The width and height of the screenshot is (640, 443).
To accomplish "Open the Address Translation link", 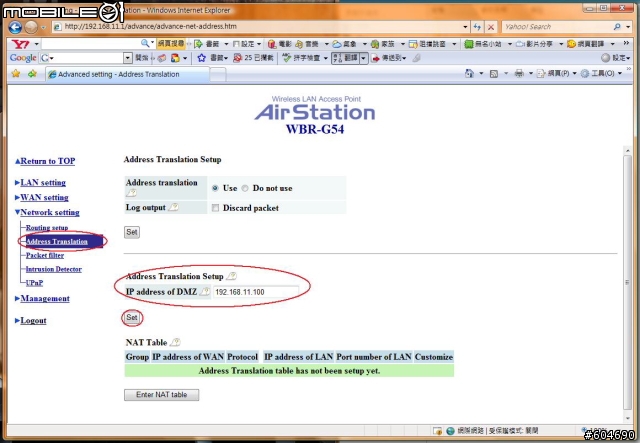I will coord(57,241).
